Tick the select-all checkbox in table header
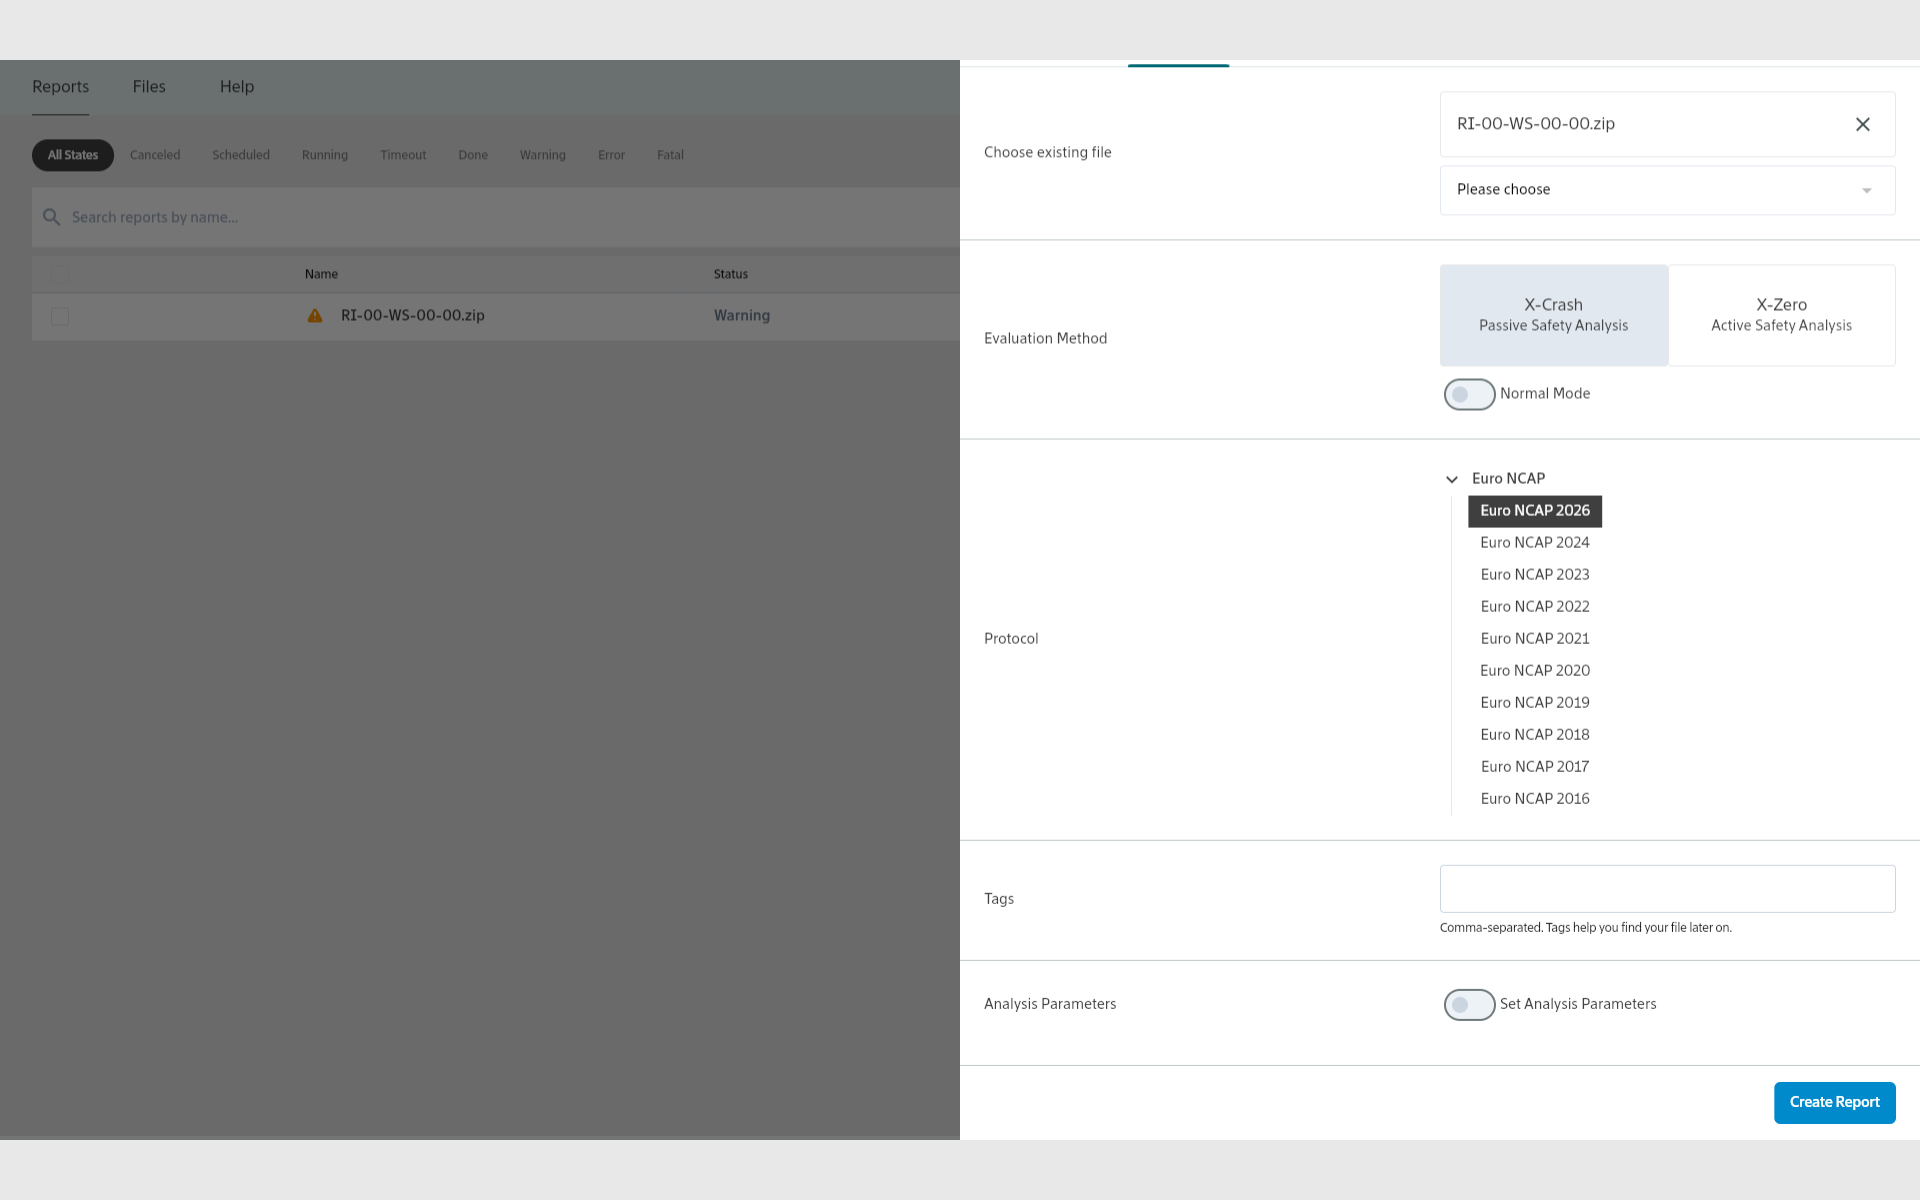 coord(60,274)
